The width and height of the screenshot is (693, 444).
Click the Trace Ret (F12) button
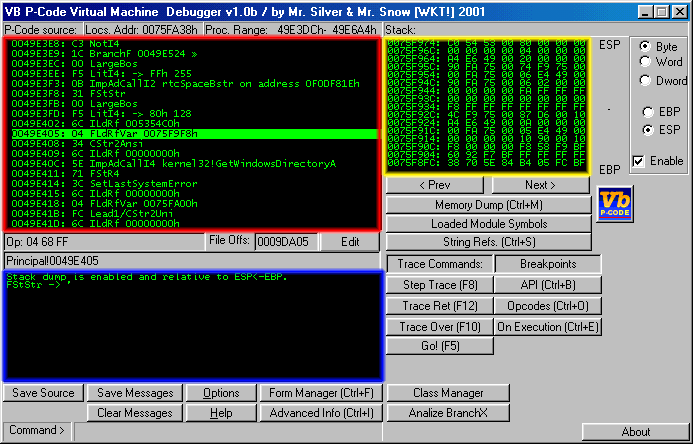click(x=440, y=306)
